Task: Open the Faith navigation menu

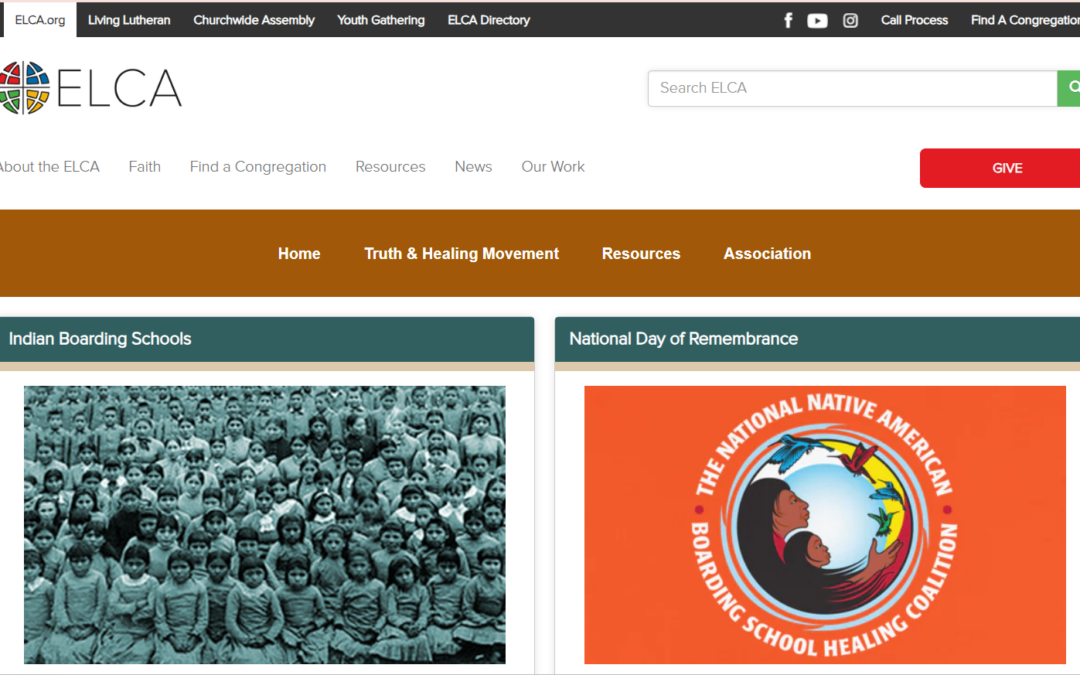Action: (145, 167)
